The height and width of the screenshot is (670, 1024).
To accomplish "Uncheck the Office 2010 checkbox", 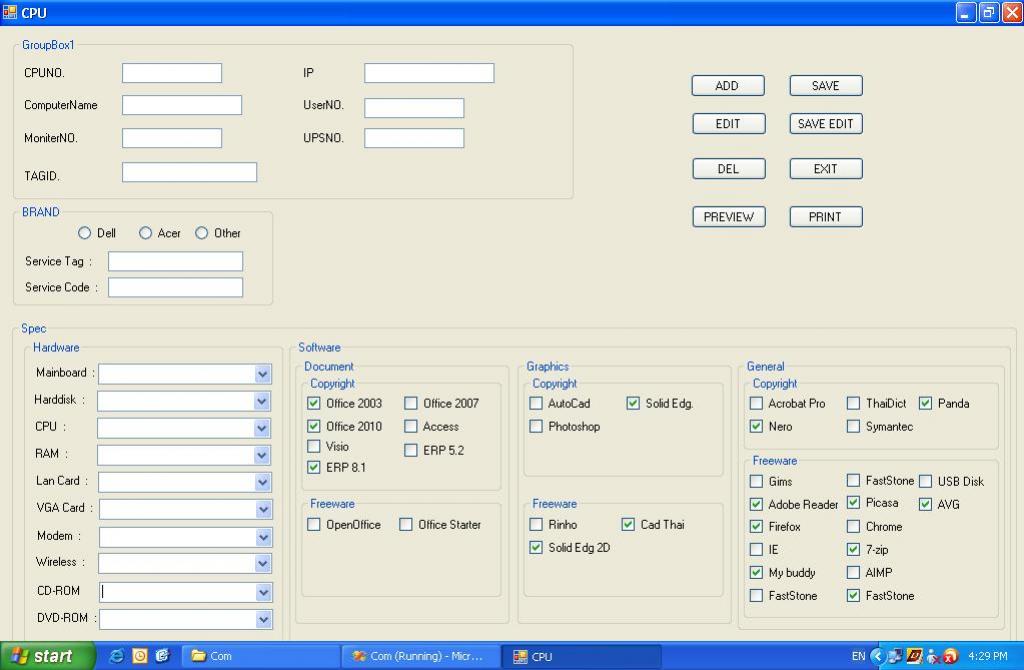I will pos(314,426).
